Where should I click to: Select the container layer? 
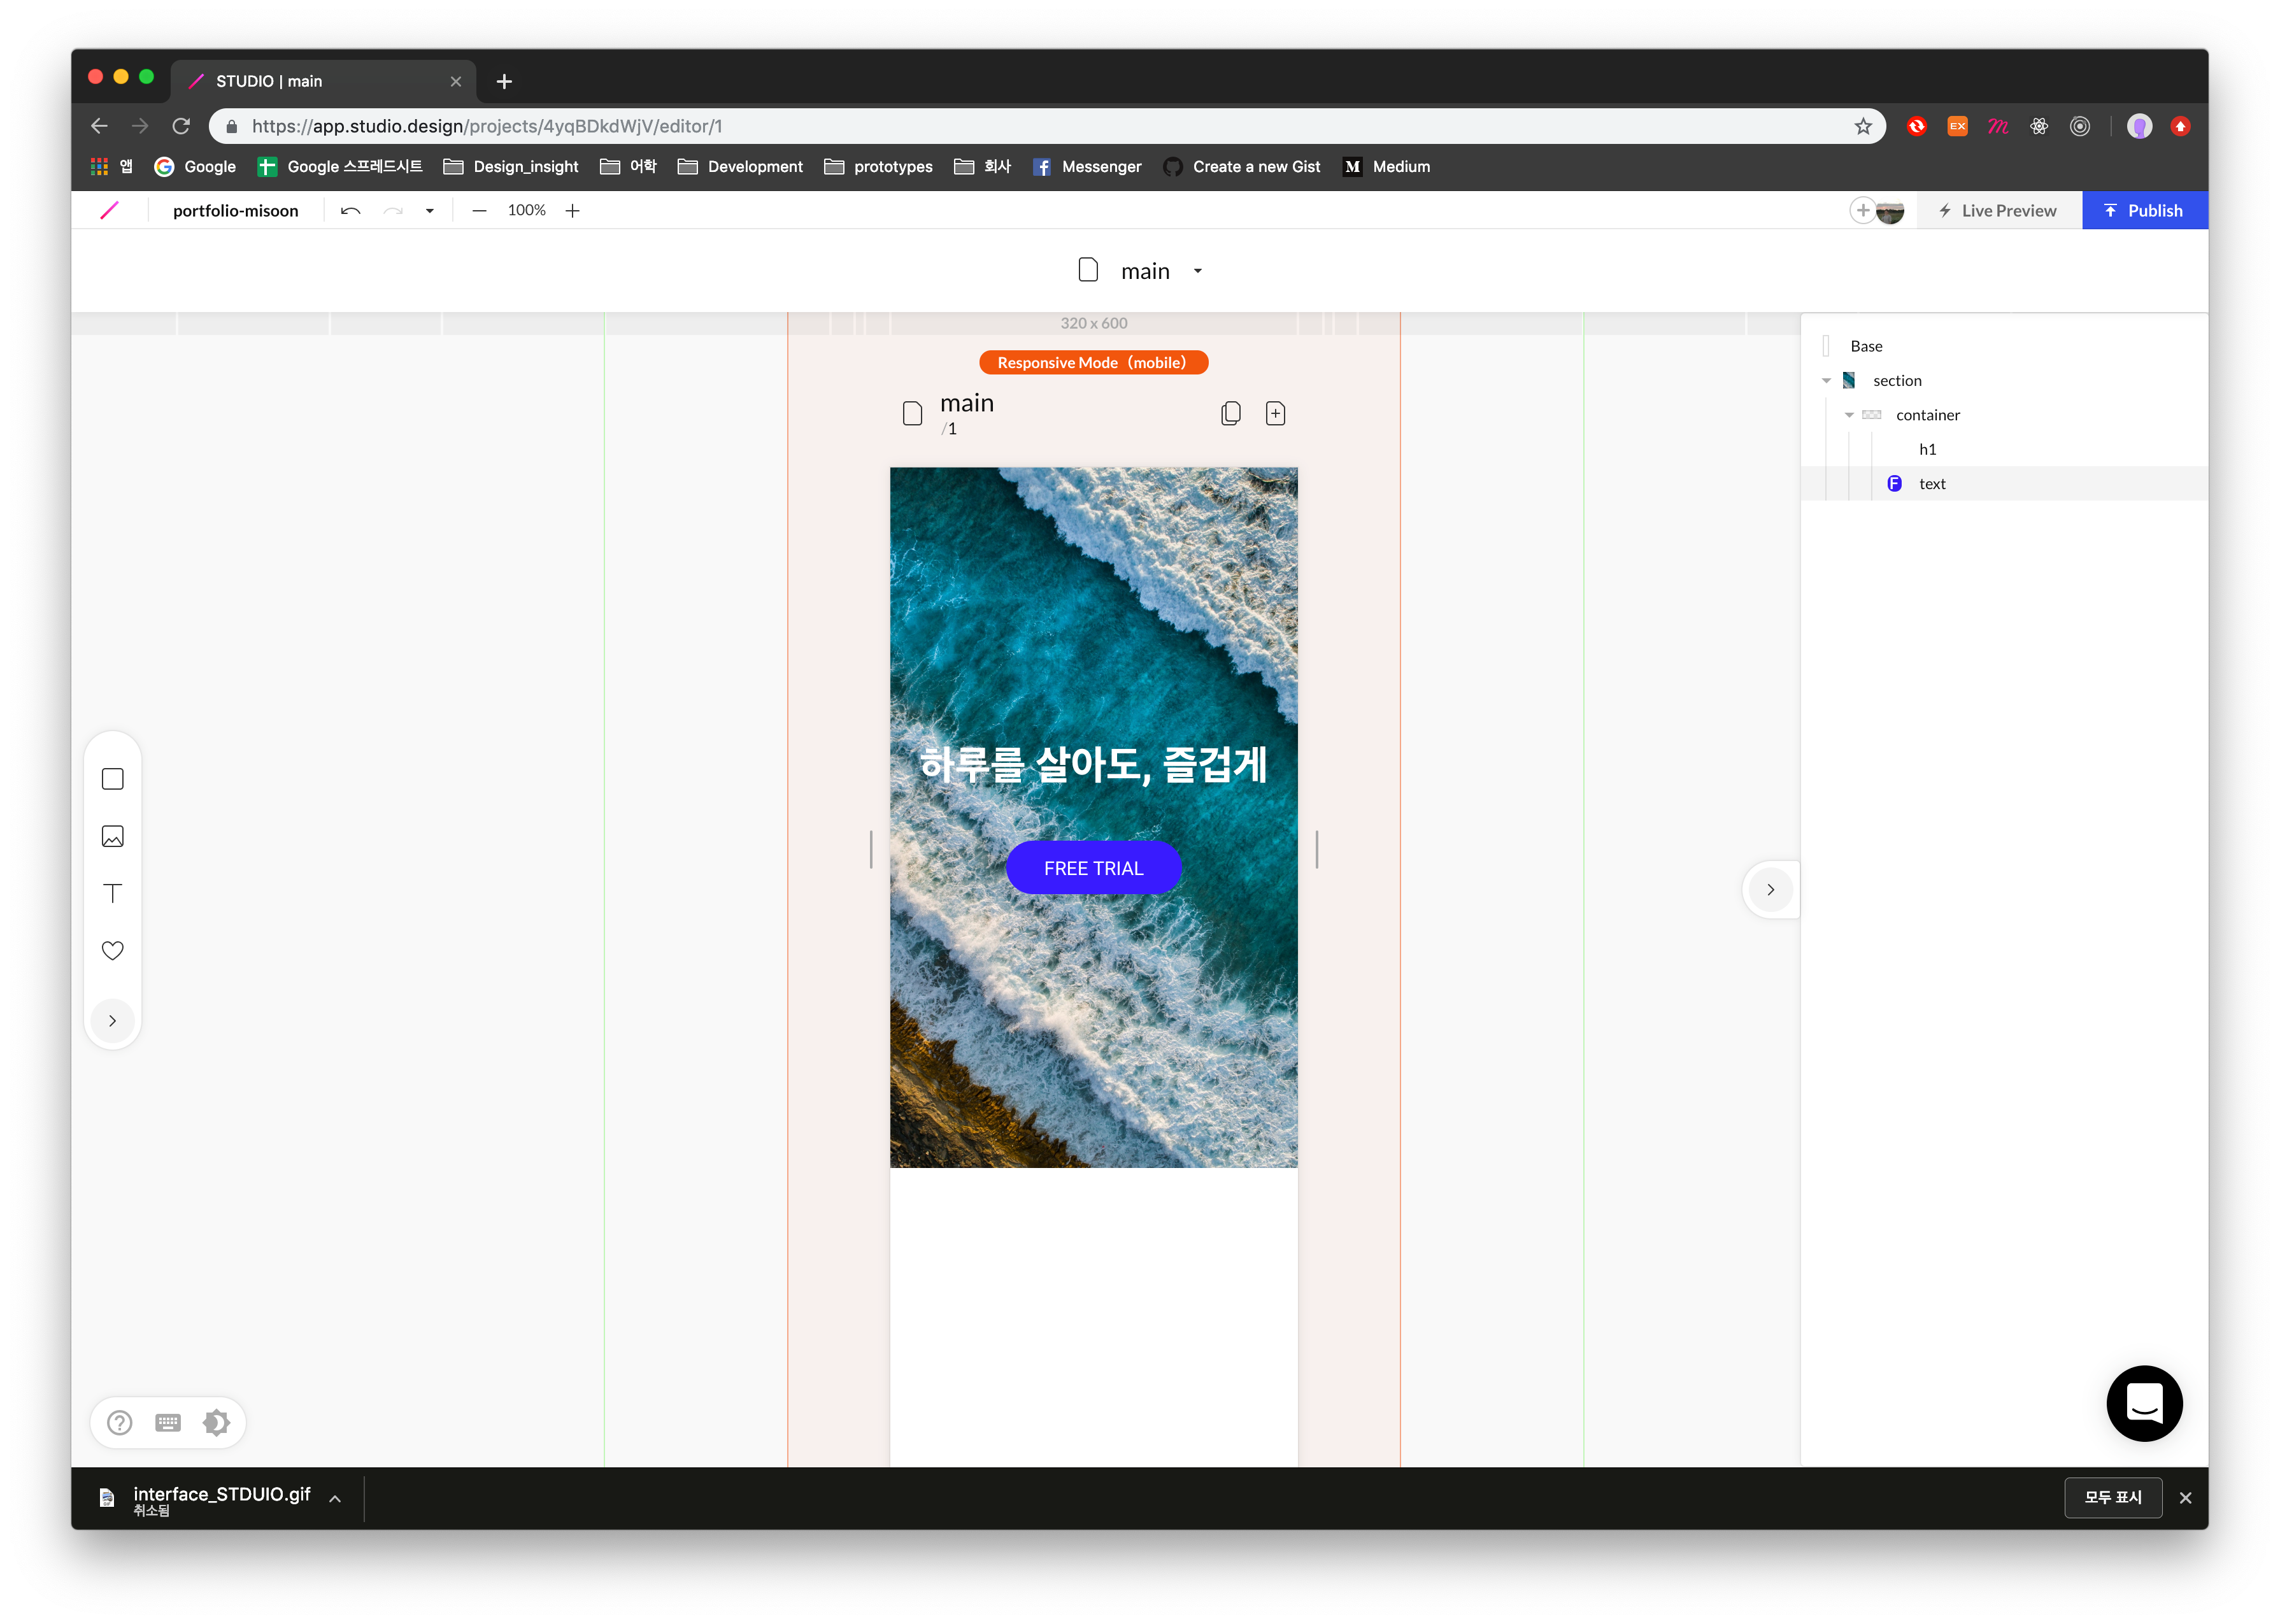pyautogui.click(x=2004, y=414)
